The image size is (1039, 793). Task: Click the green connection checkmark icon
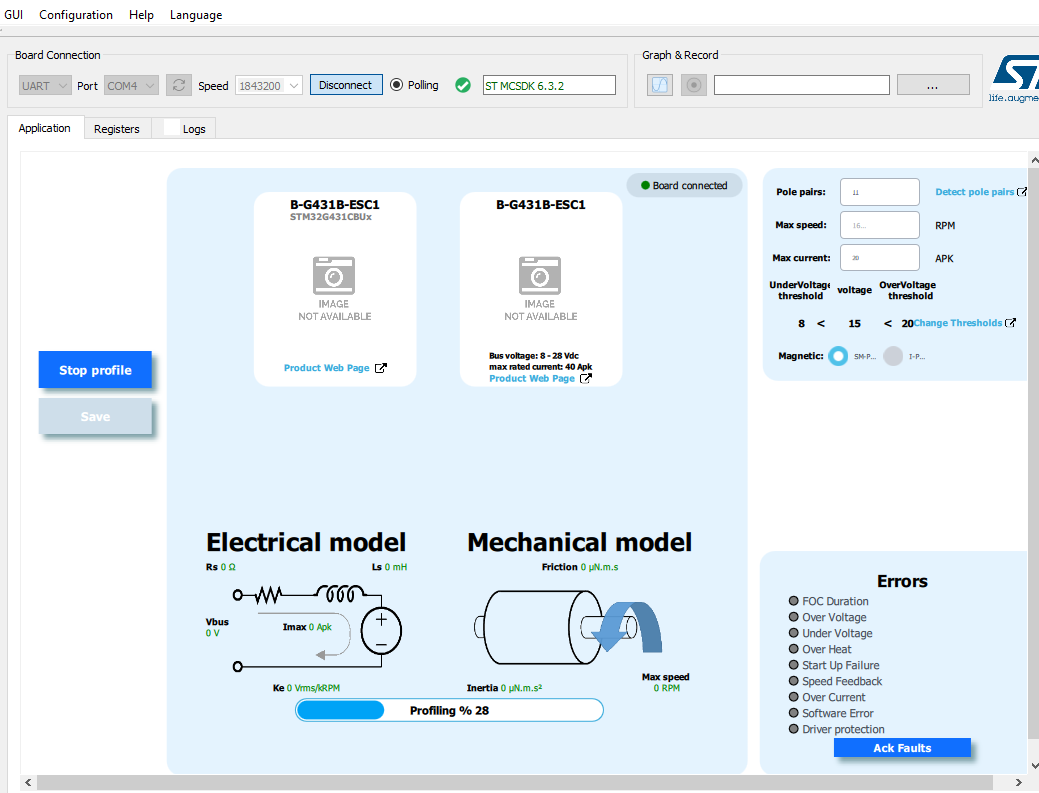point(462,85)
